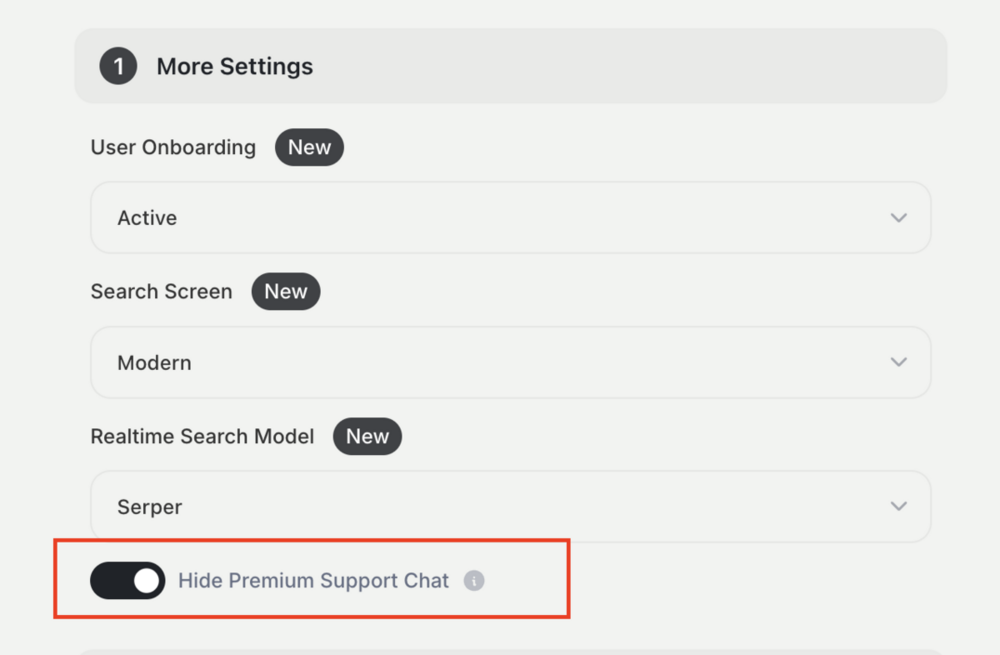Click the New badge beside Realtime Search Model

367,437
